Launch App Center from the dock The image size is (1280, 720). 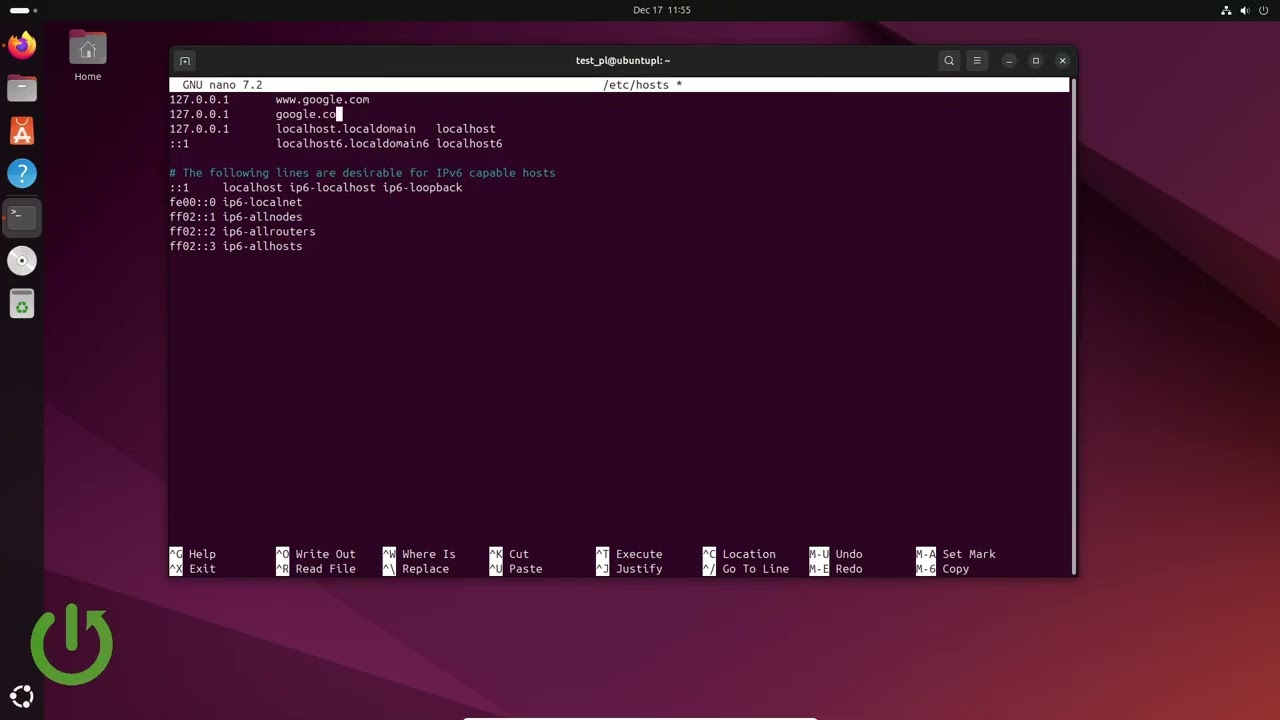click(22, 131)
